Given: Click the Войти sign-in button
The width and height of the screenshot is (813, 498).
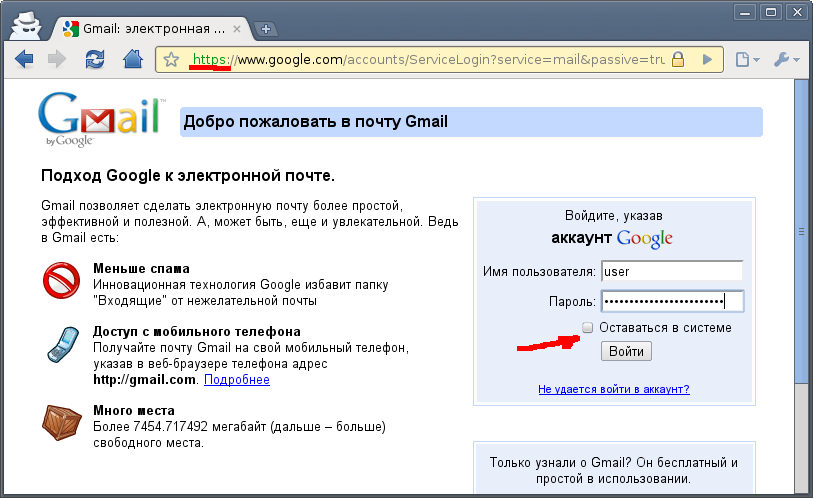Looking at the screenshot, I should 626,351.
